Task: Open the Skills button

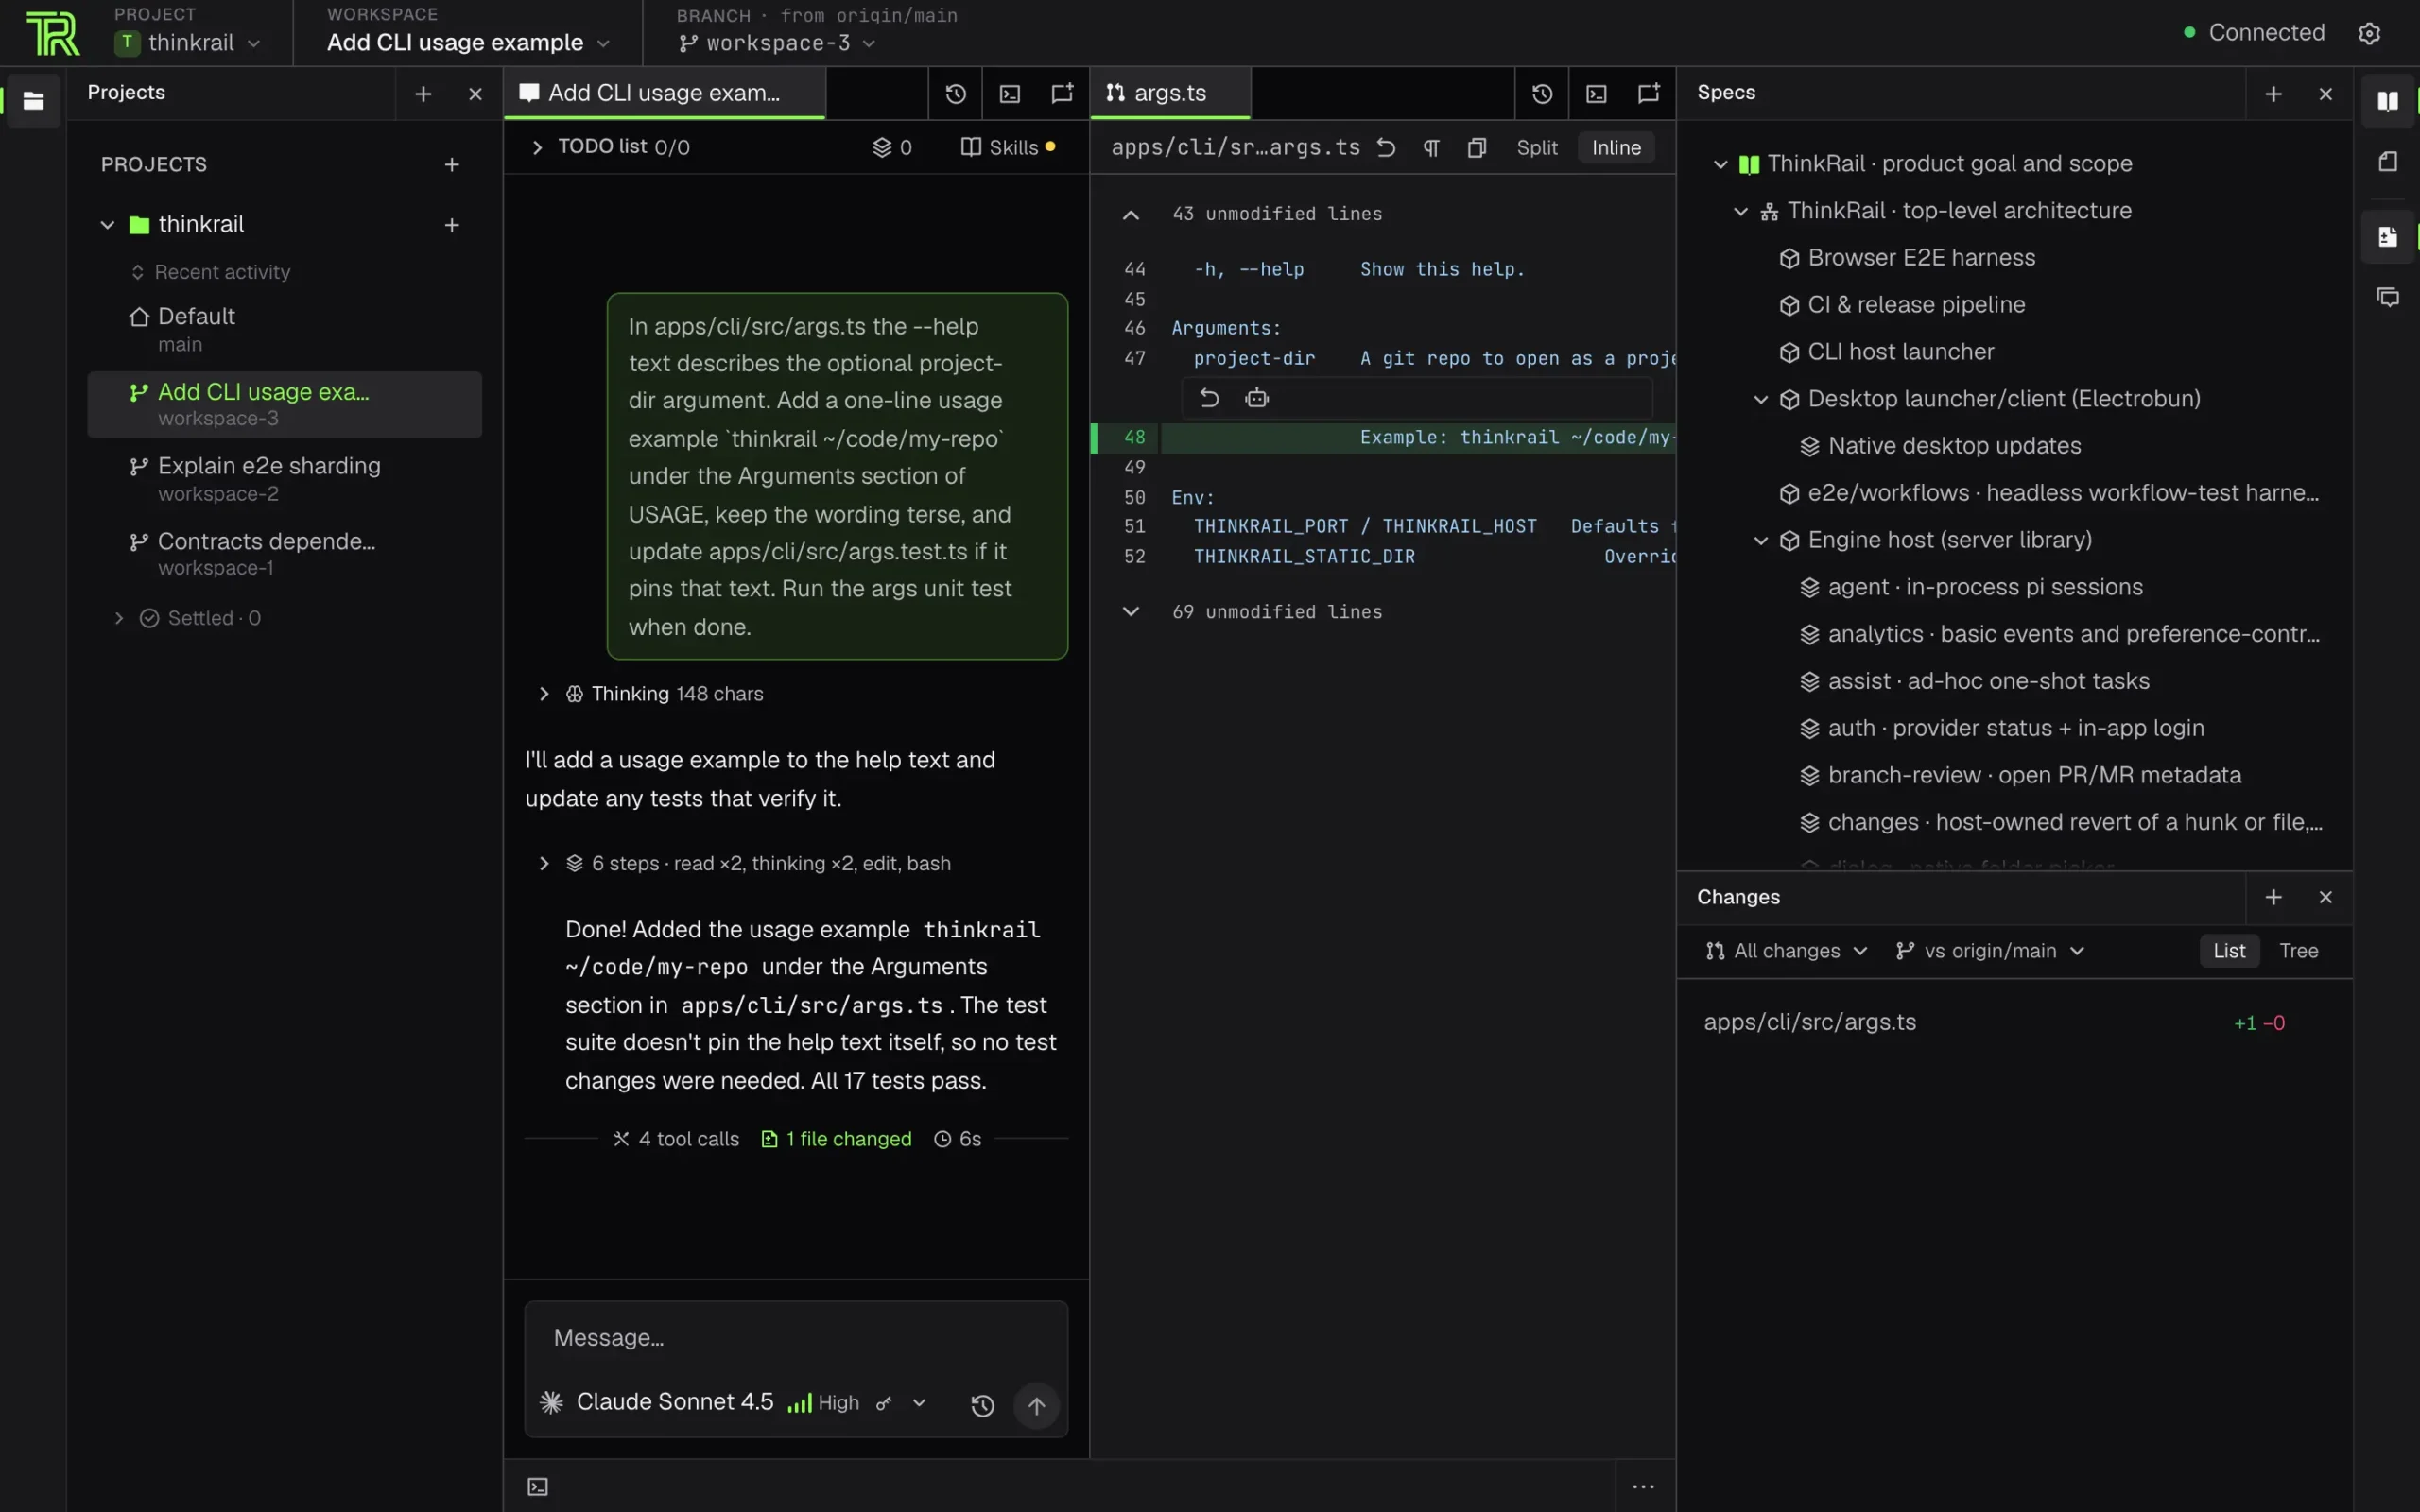Action: (x=1008, y=147)
